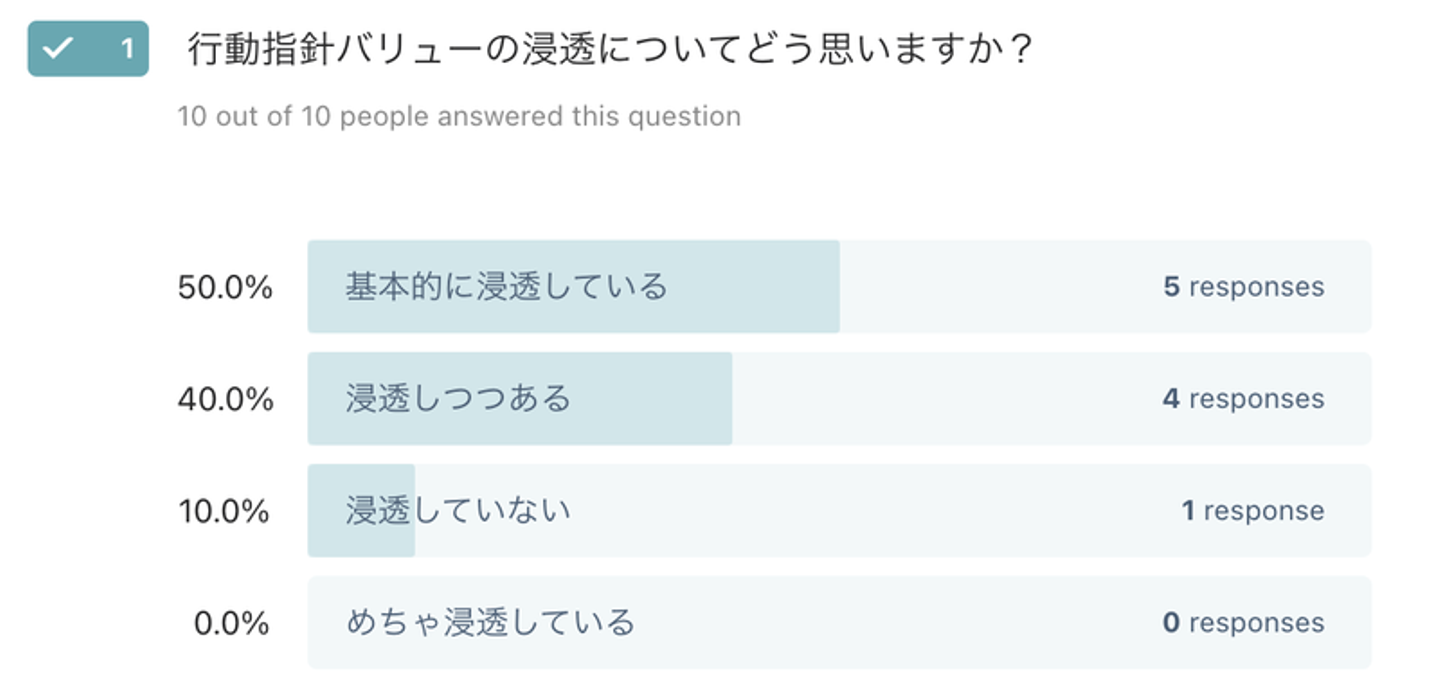Click the "10 out of 10 people answered" text
1440x700 pixels.
459,116
